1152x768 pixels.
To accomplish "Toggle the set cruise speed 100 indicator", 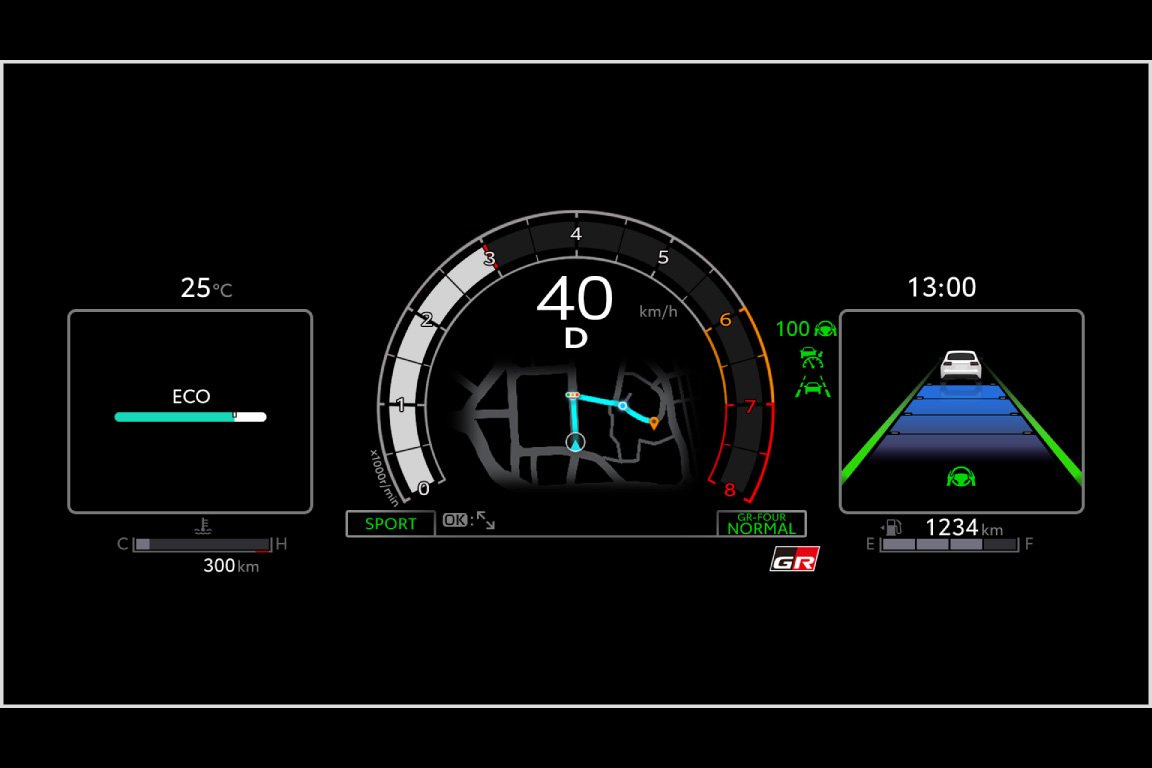I will point(793,328).
